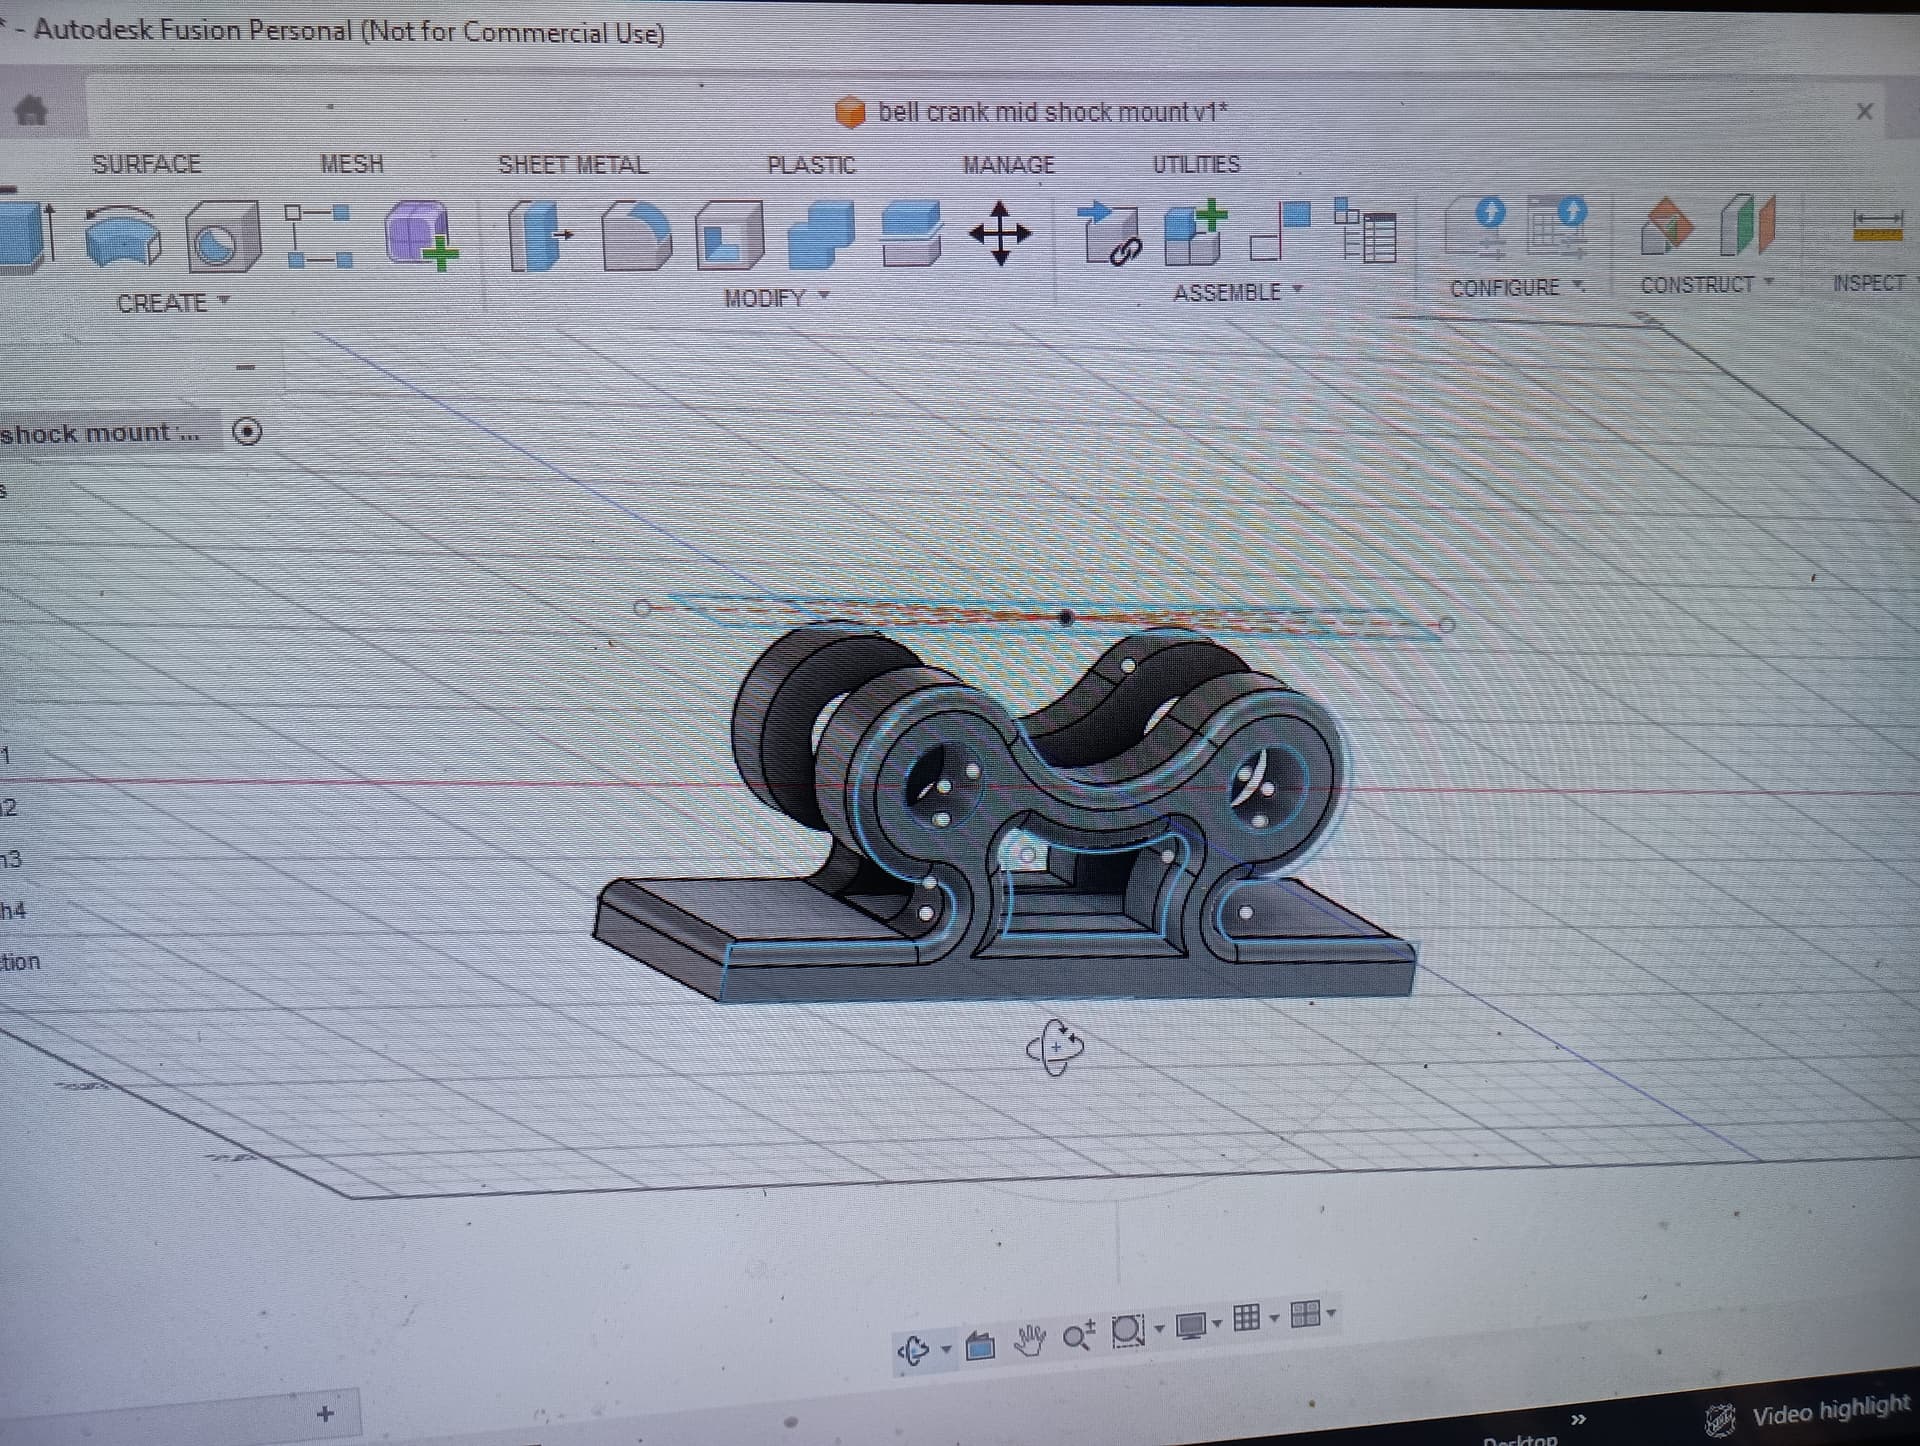Screen dimensions: 1920x1446
Task: Select the Pan hand tool
Action: (1029, 1339)
